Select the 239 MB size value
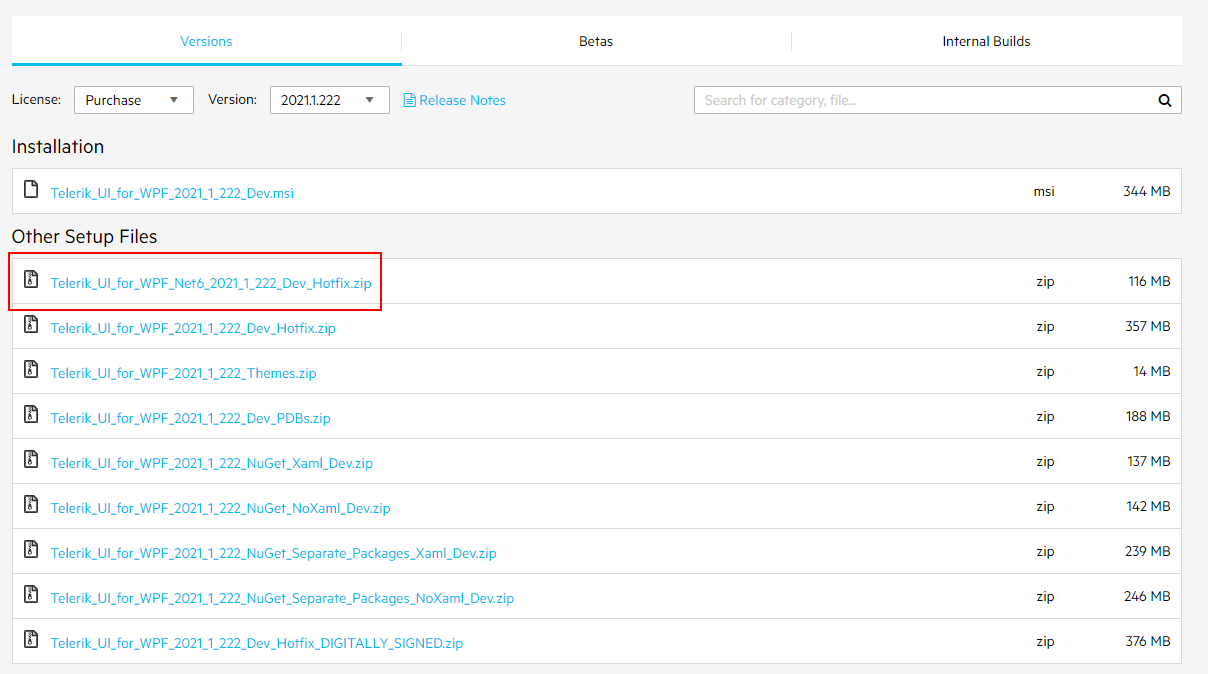The width and height of the screenshot is (1208, 674). click(1147, 551)
